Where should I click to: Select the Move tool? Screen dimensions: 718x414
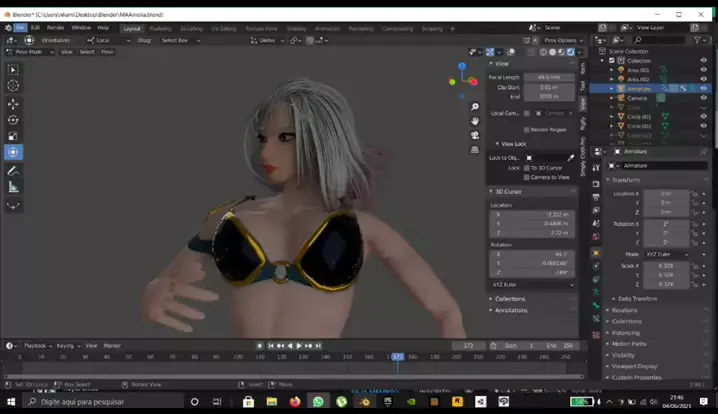[13, 104]
